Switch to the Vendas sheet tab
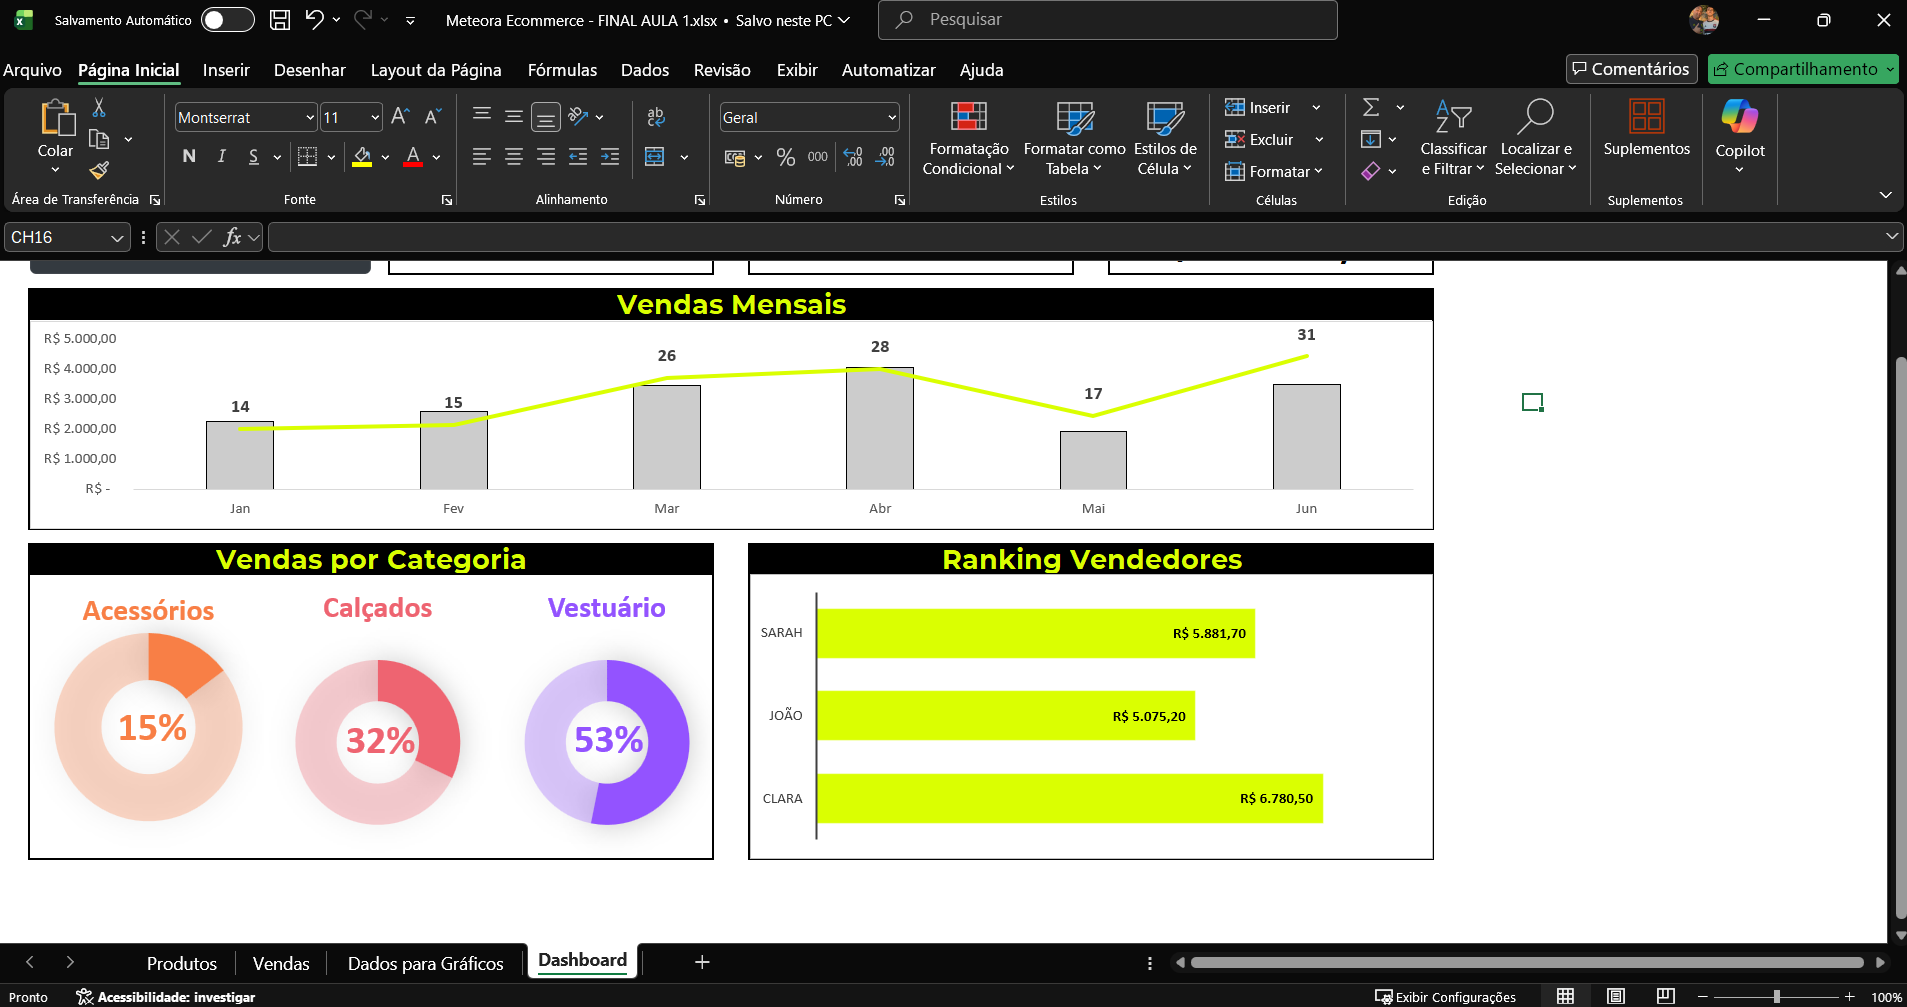Image resolution: width=1907 pixels, height=1007 pixels. coord(281,963)
